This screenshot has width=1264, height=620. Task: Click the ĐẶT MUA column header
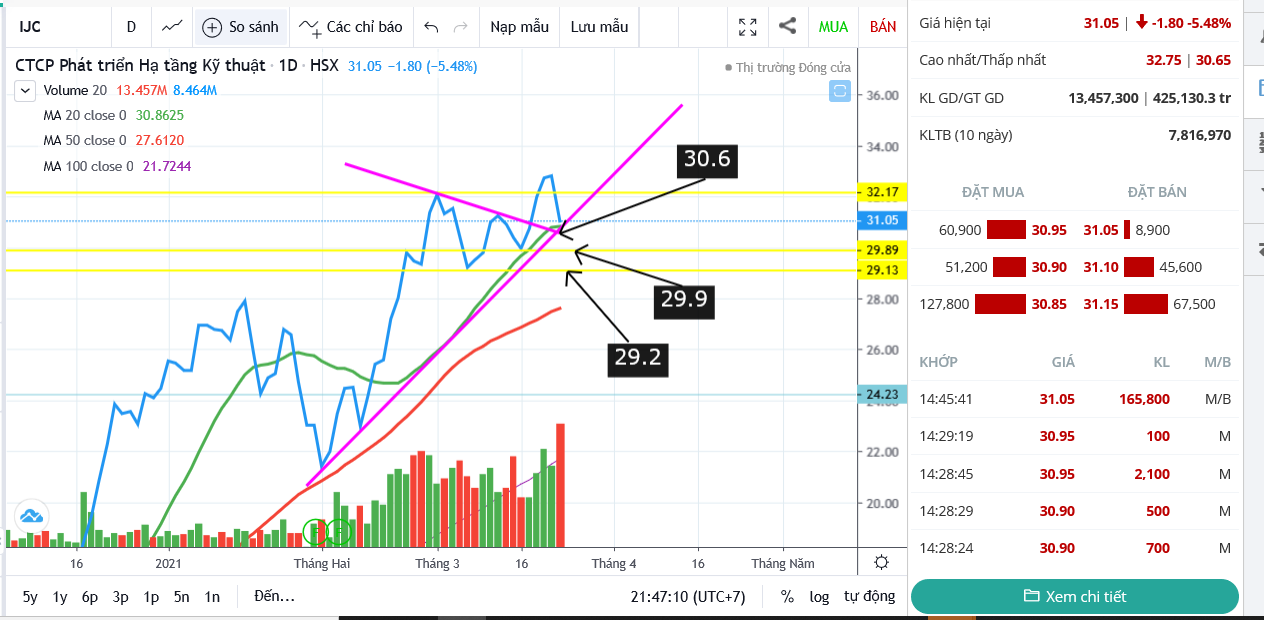click(x=992, y=192)
